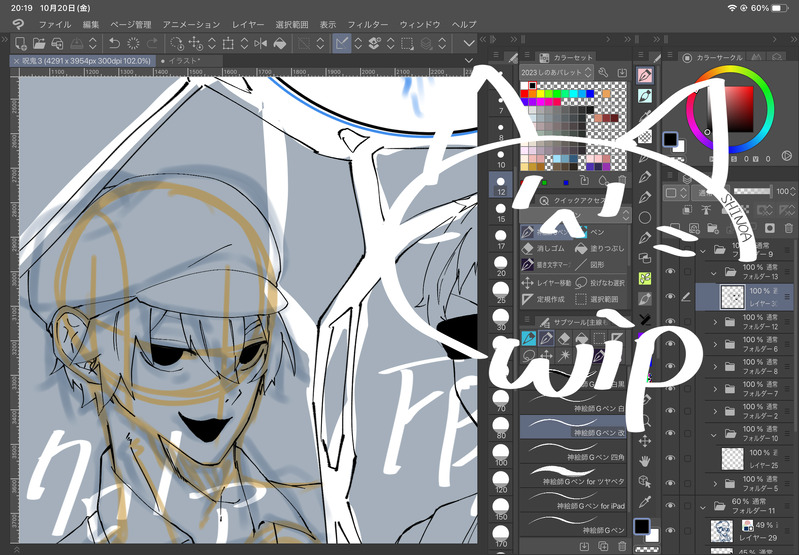Click the New document icon in command bar

tap(20, 43)
